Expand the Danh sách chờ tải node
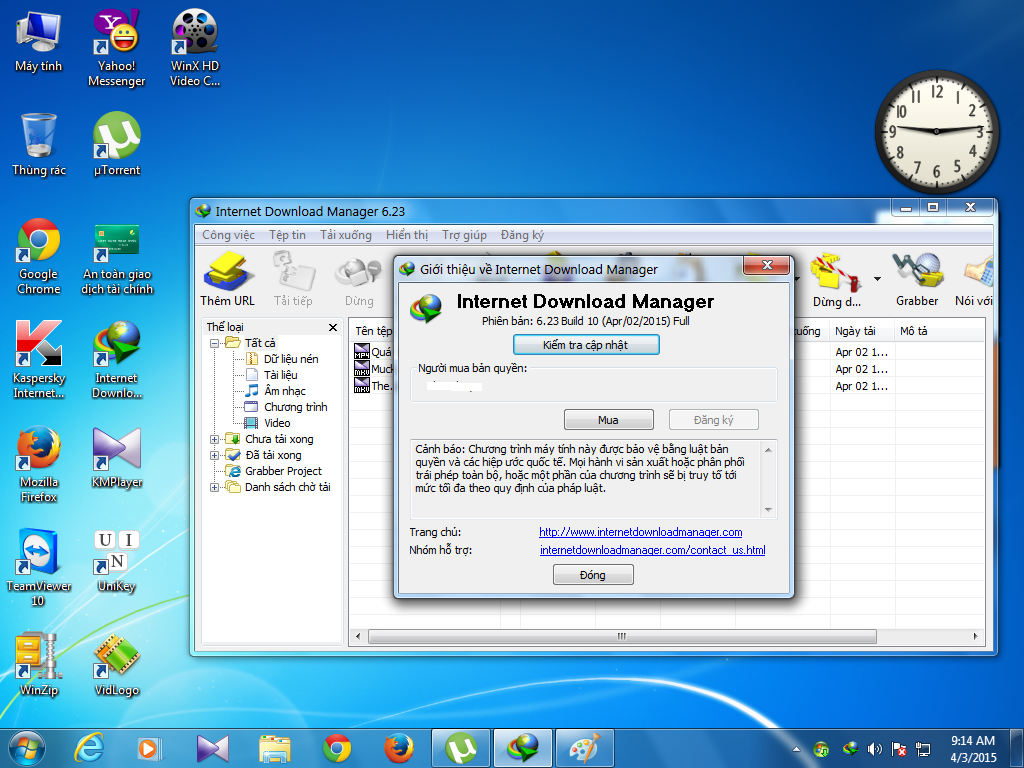The width and height of the screenshot is (1024, 768). coord(214,487)
